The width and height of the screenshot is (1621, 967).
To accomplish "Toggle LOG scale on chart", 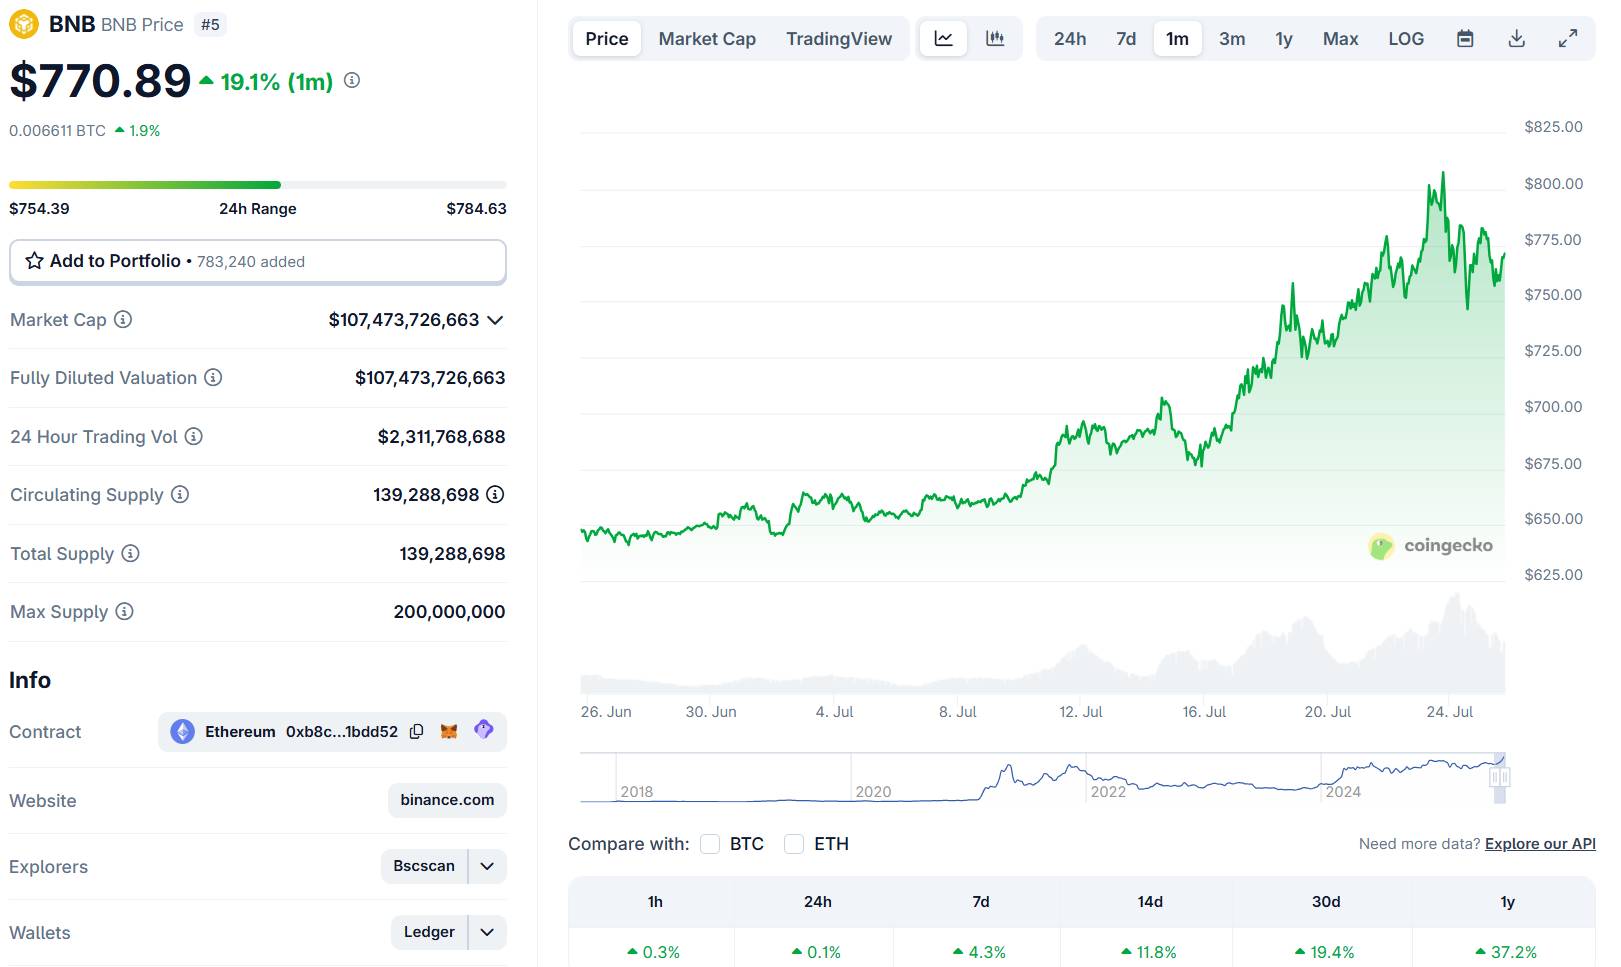I will [1406, 39].
